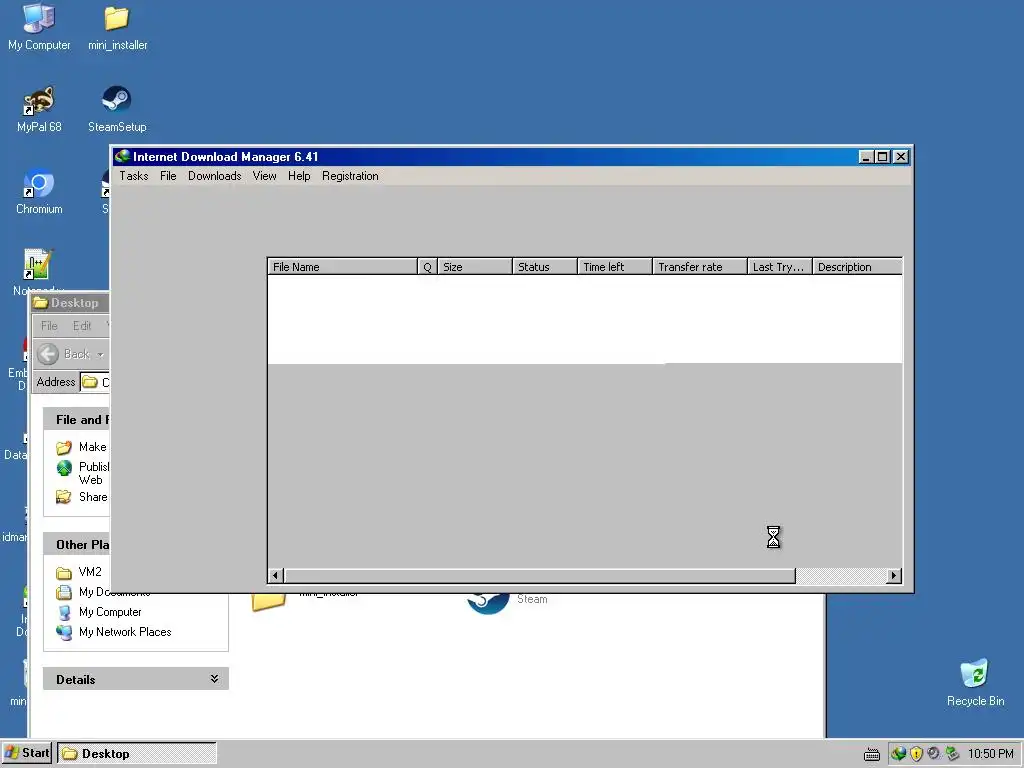1024x768 pixels.
Task: Click the Description column header
Action: (857, 266)
